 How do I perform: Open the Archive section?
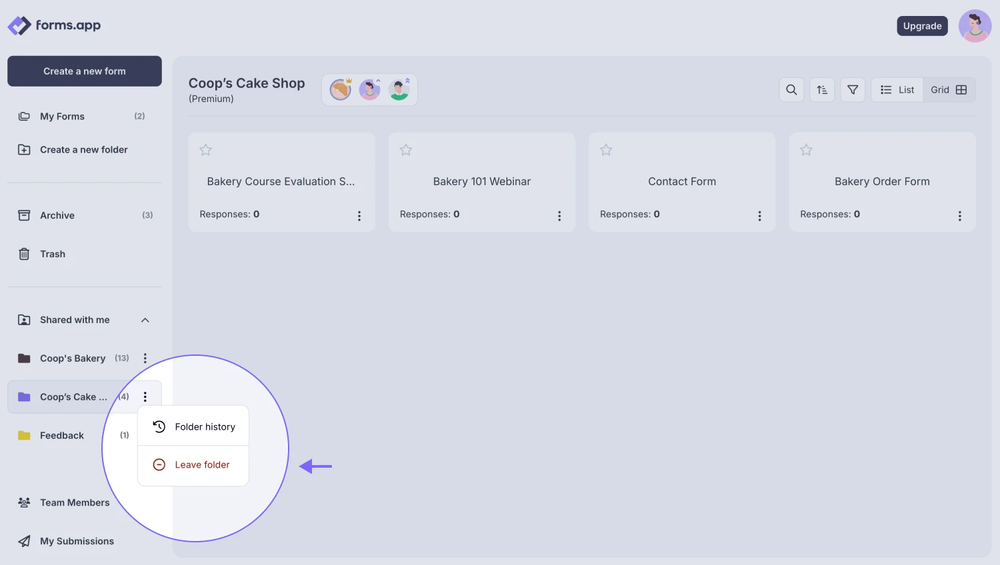pyautogui.click(x=57, y=215)
